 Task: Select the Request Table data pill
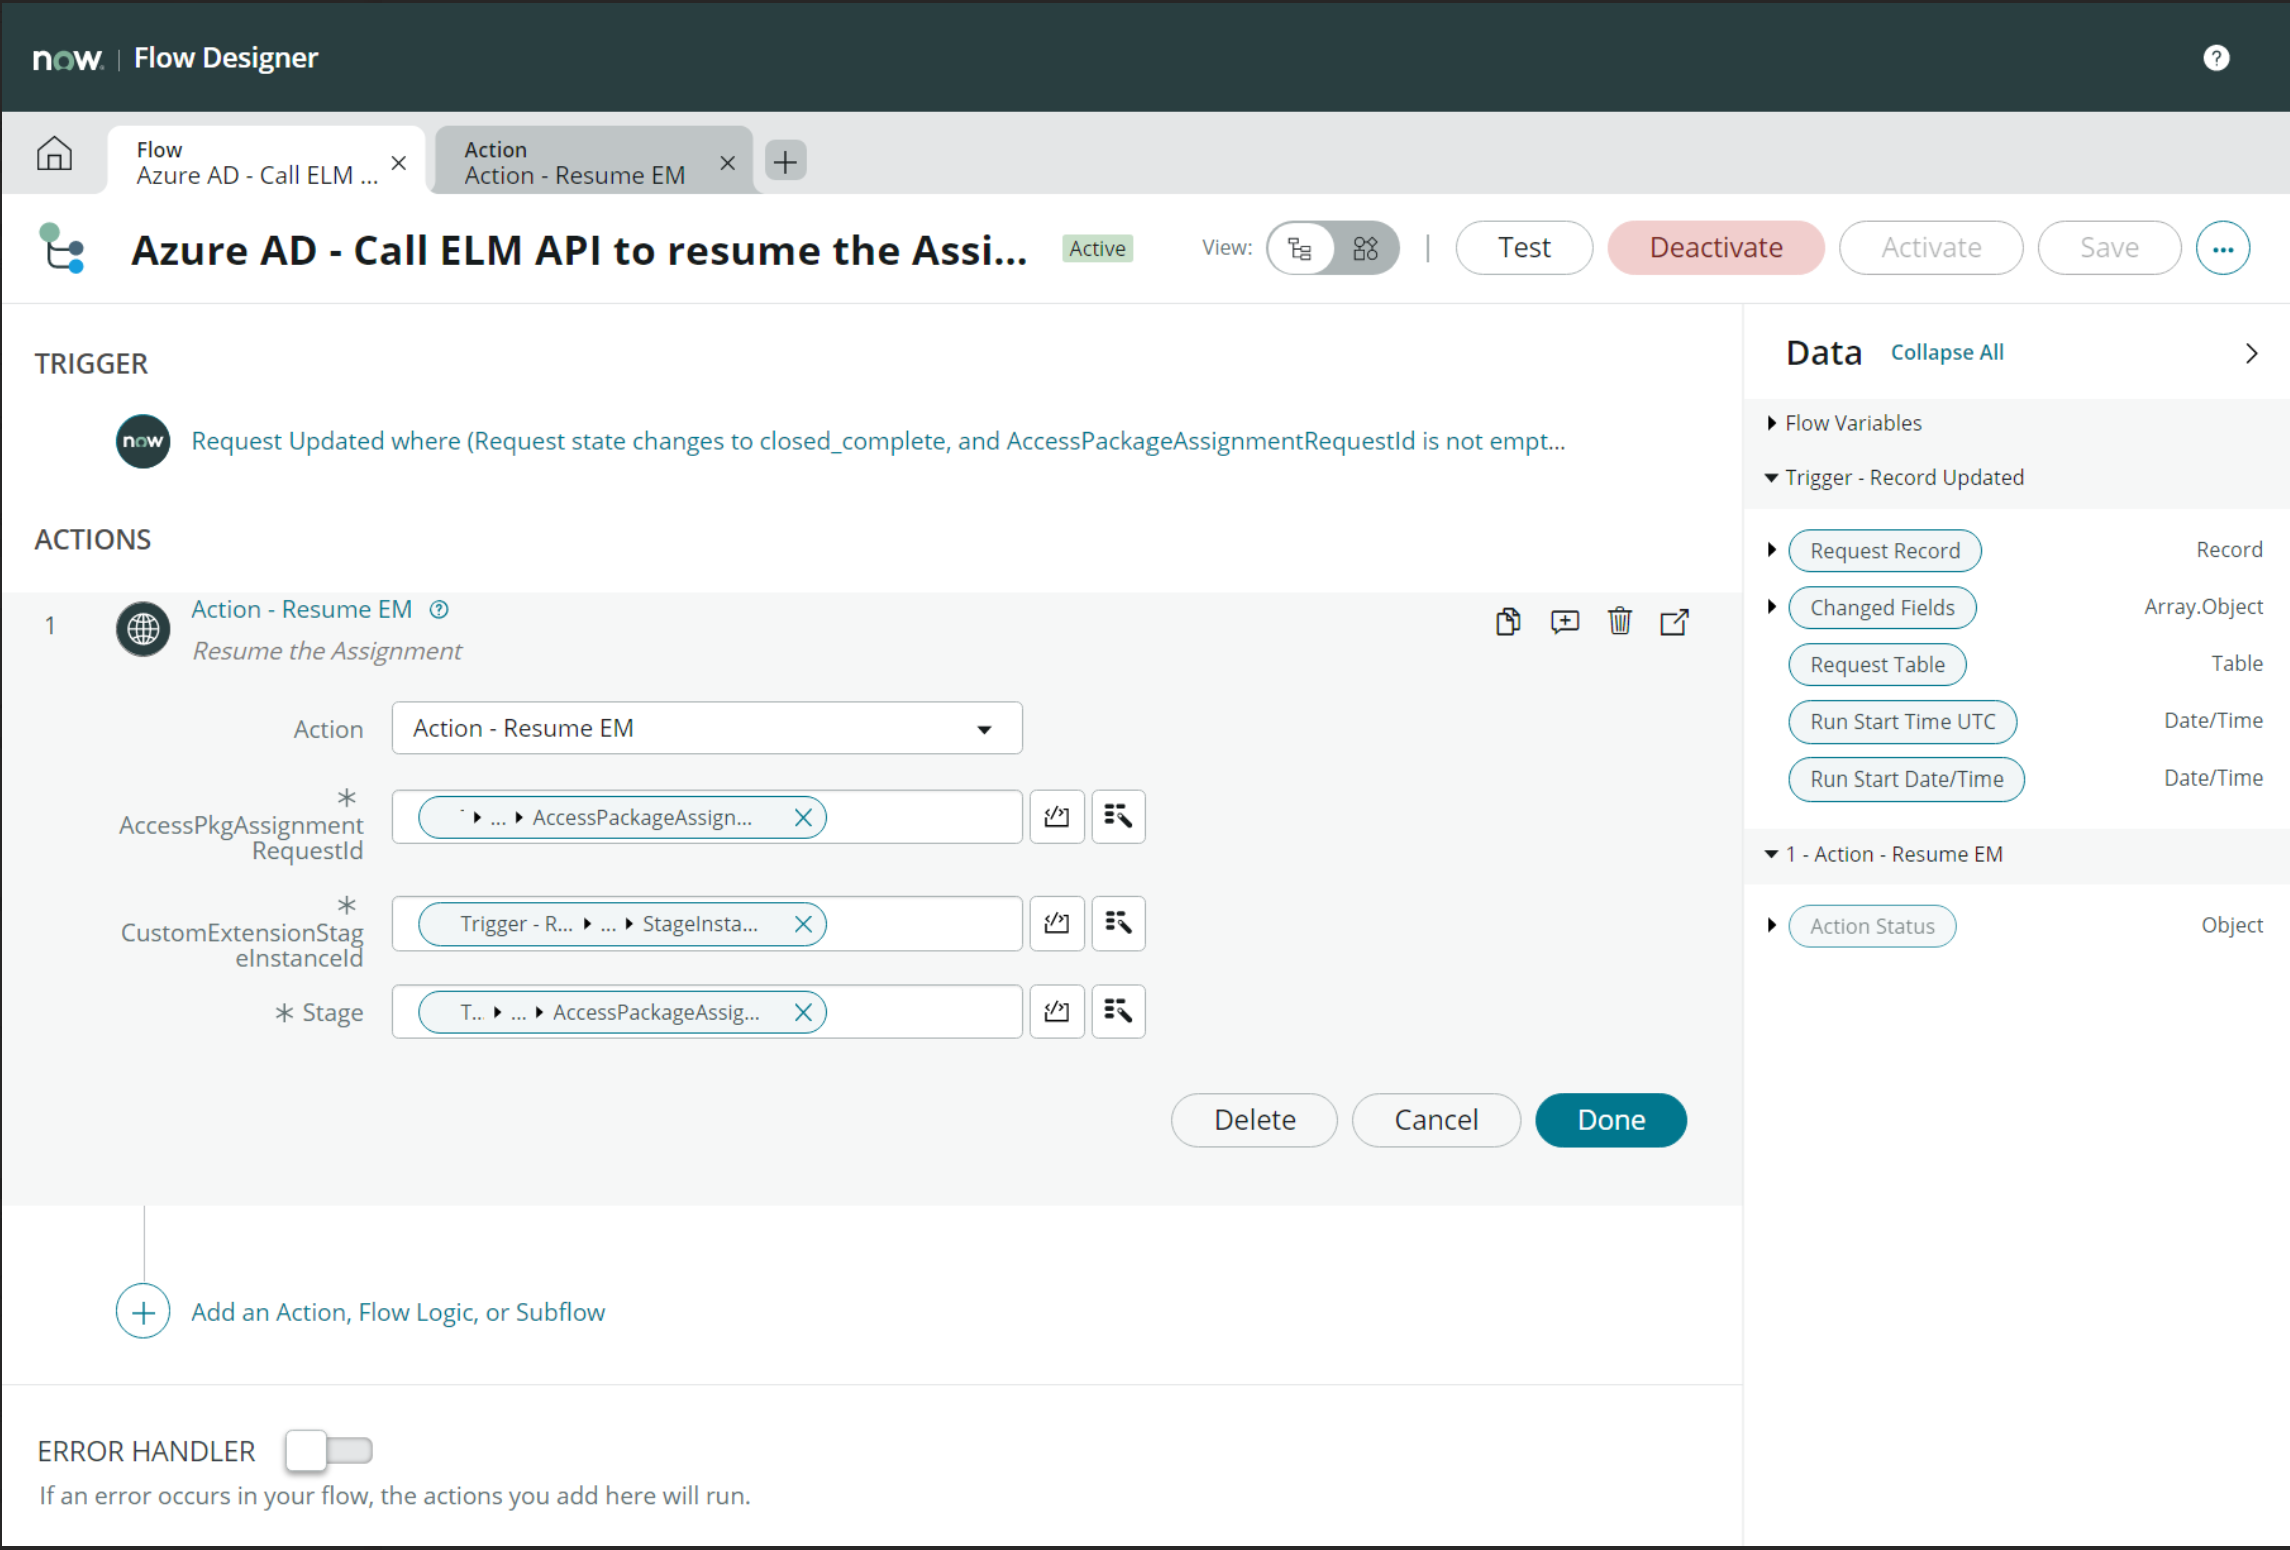pyautogui.click(x=1877, y=665)
